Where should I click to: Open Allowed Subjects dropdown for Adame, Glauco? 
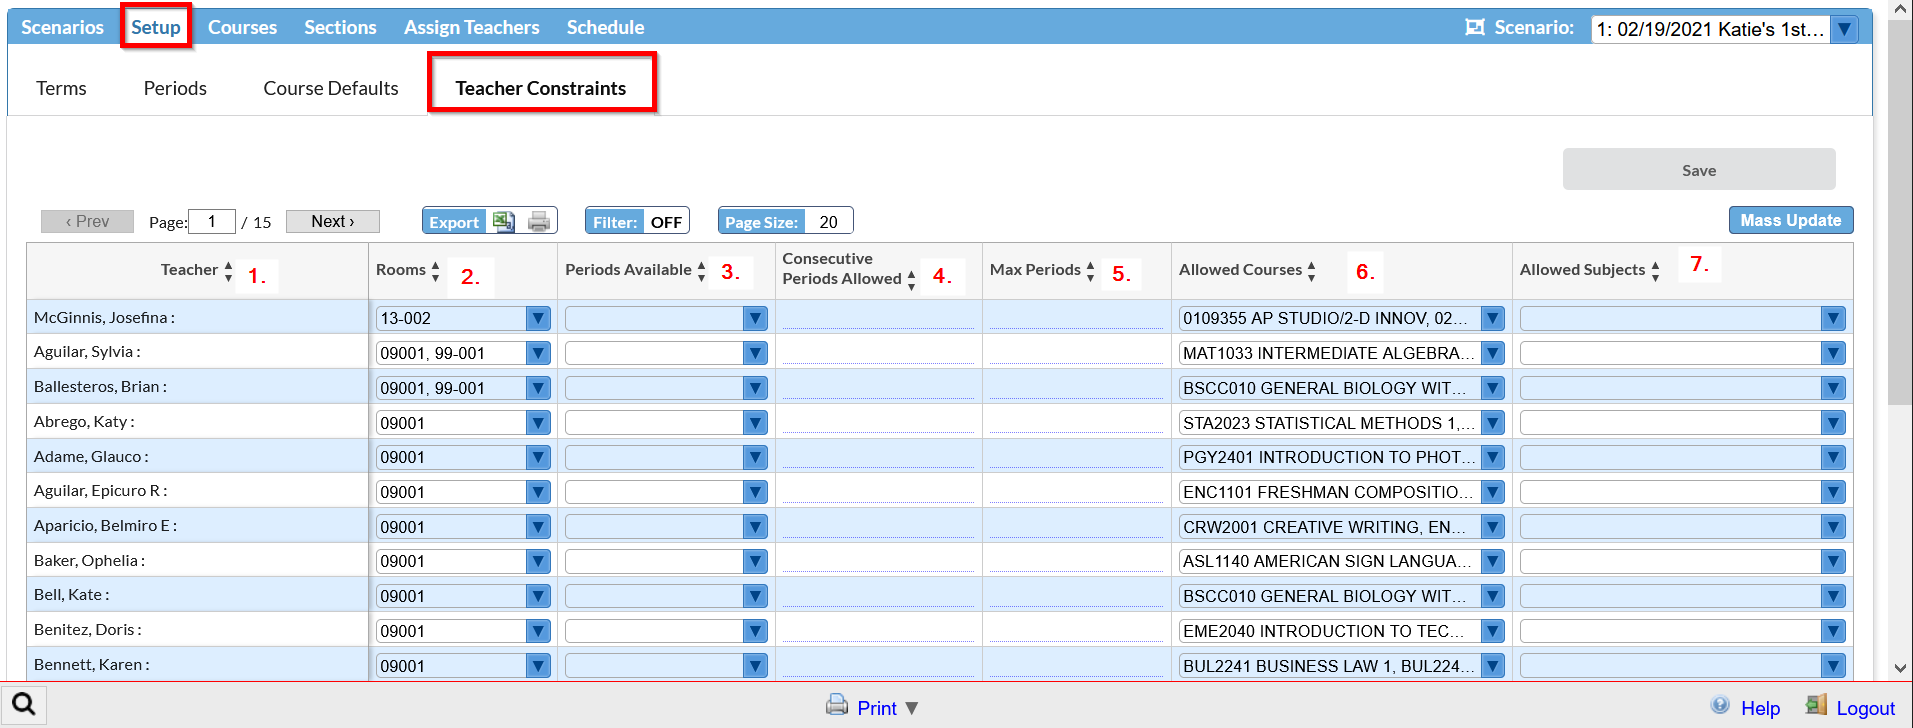1833,457
